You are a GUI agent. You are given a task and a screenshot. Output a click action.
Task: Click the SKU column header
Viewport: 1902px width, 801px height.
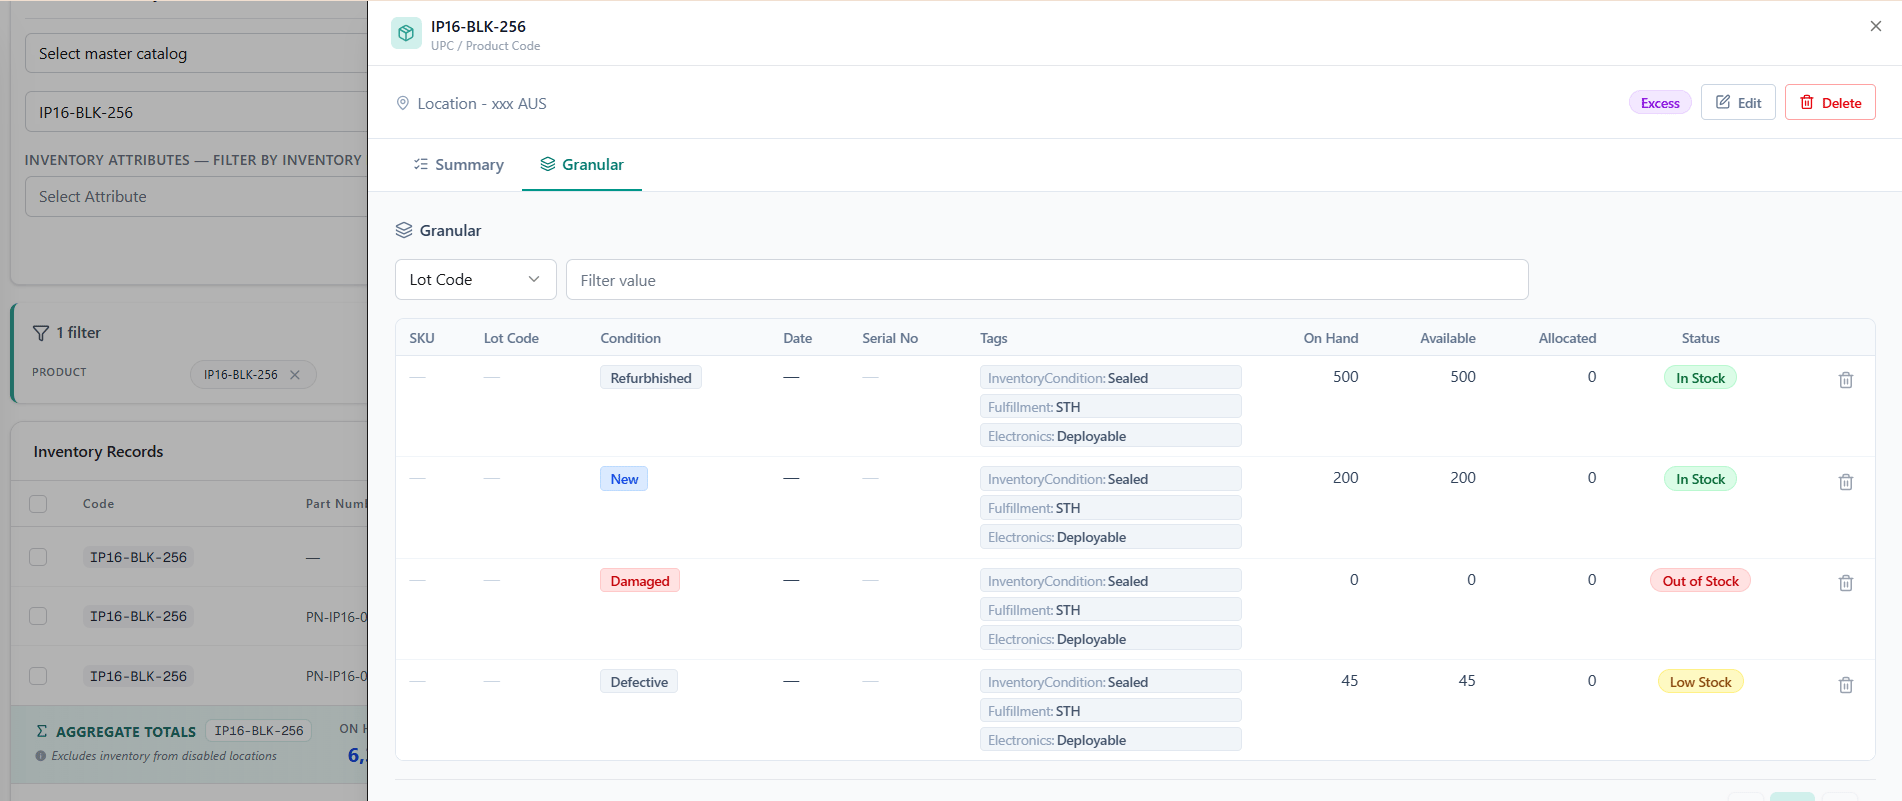(x=422, y=338)
